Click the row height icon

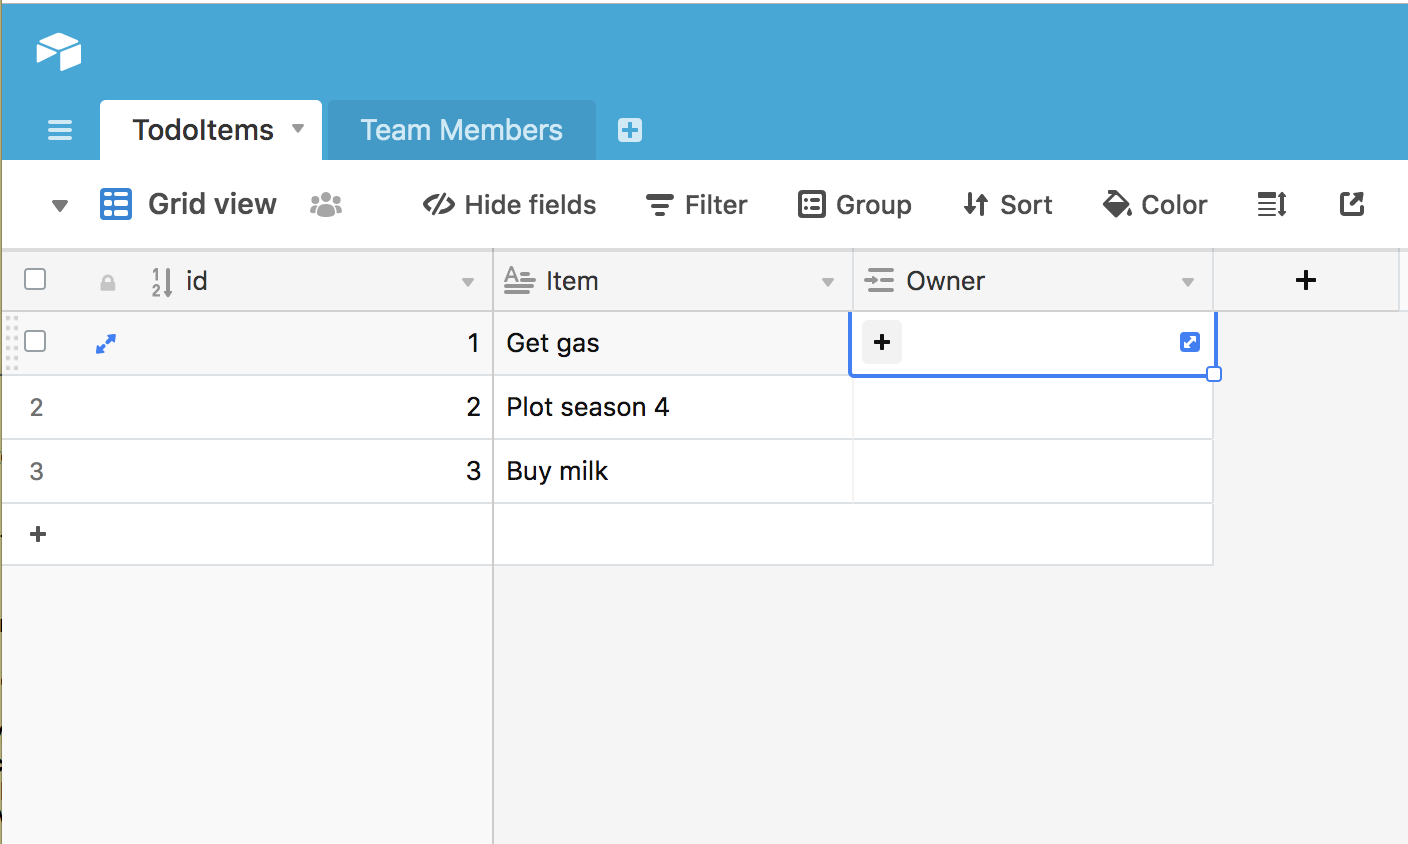tap(1271, 205)
